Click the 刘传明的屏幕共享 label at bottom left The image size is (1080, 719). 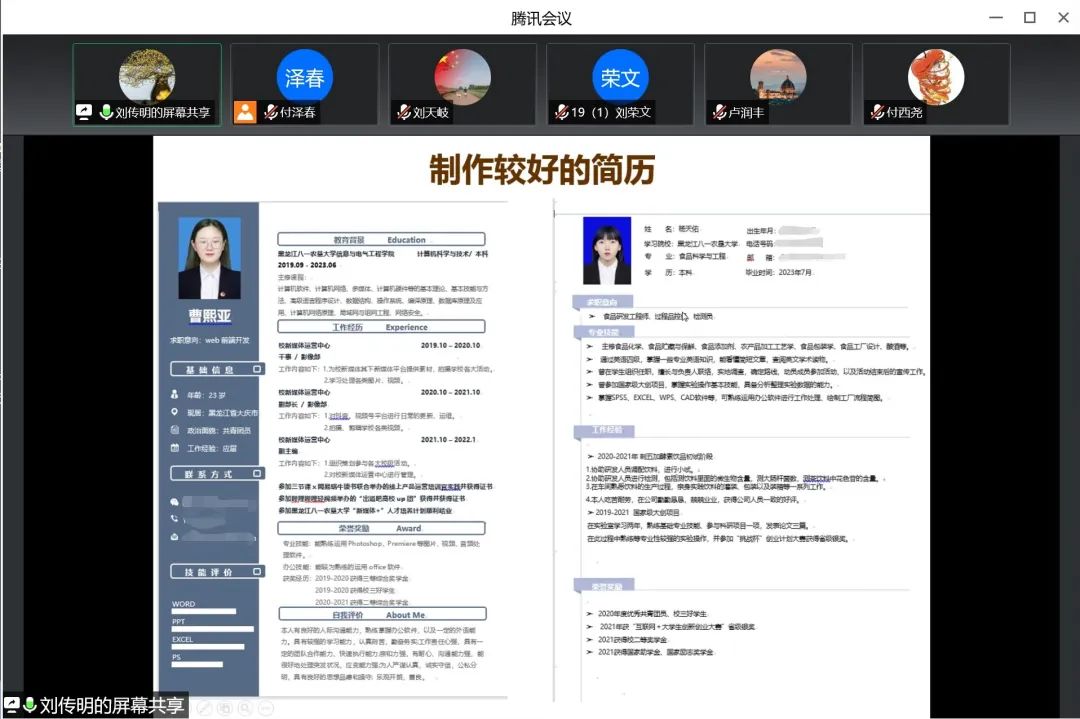pyautogui.click(x=111, y=705)
